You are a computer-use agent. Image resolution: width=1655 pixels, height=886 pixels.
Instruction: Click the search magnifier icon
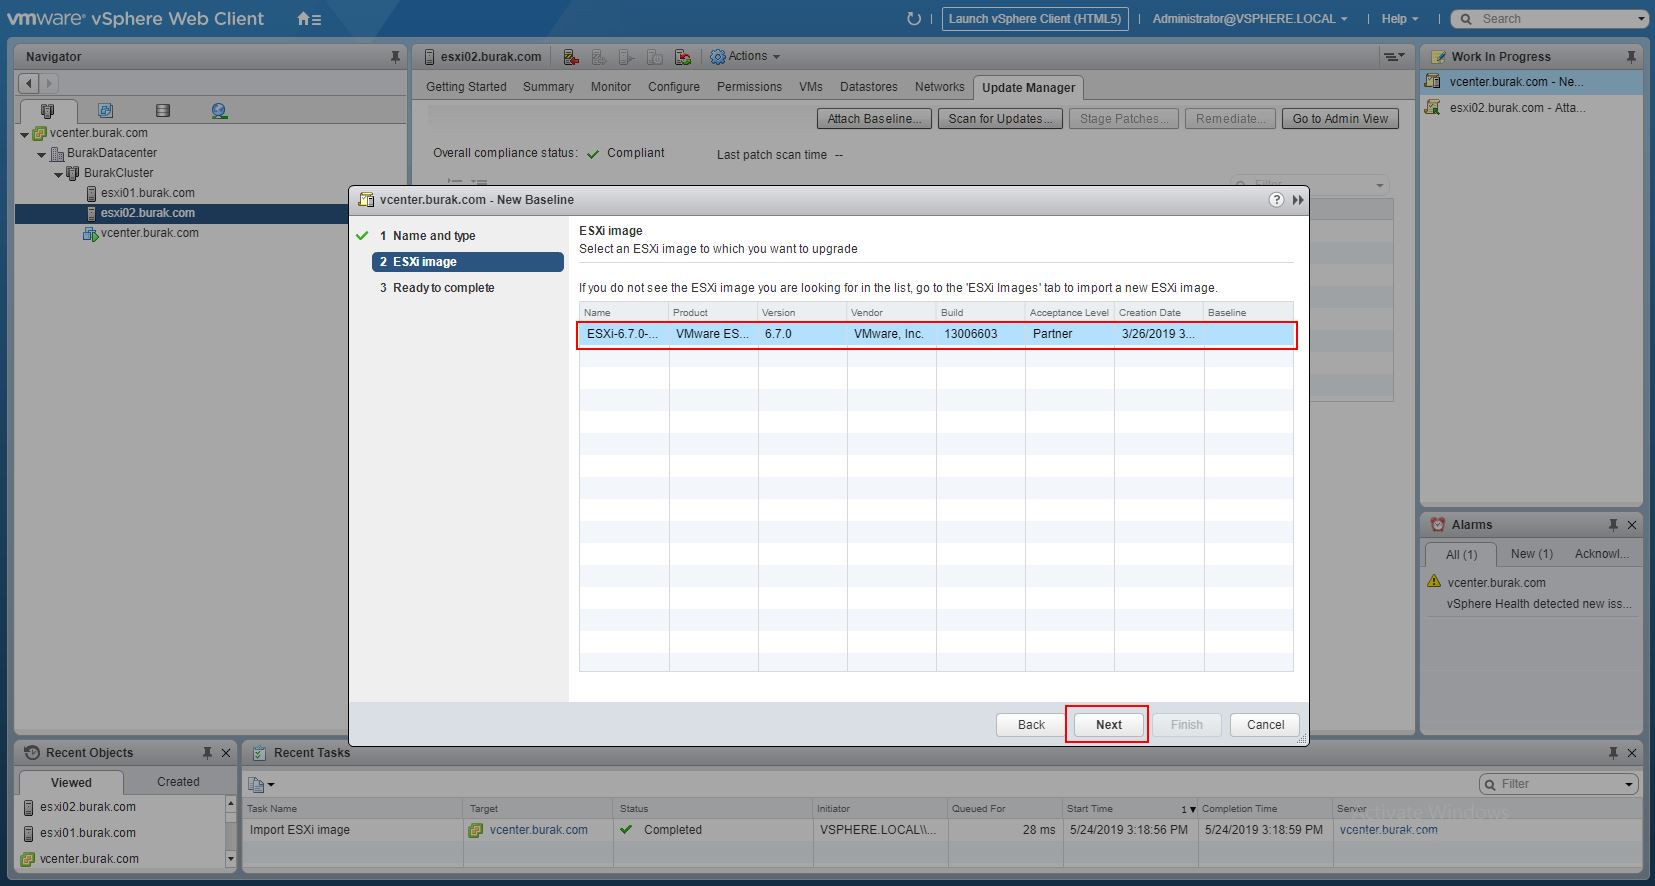pos(1467,19)
